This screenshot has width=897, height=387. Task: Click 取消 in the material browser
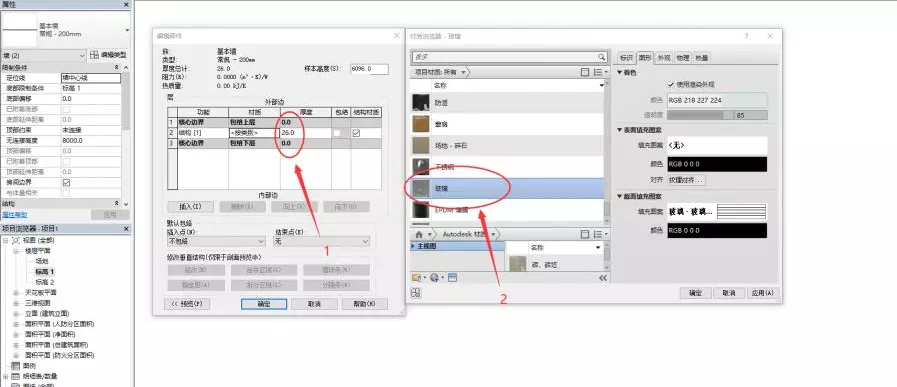pos(728,293)
